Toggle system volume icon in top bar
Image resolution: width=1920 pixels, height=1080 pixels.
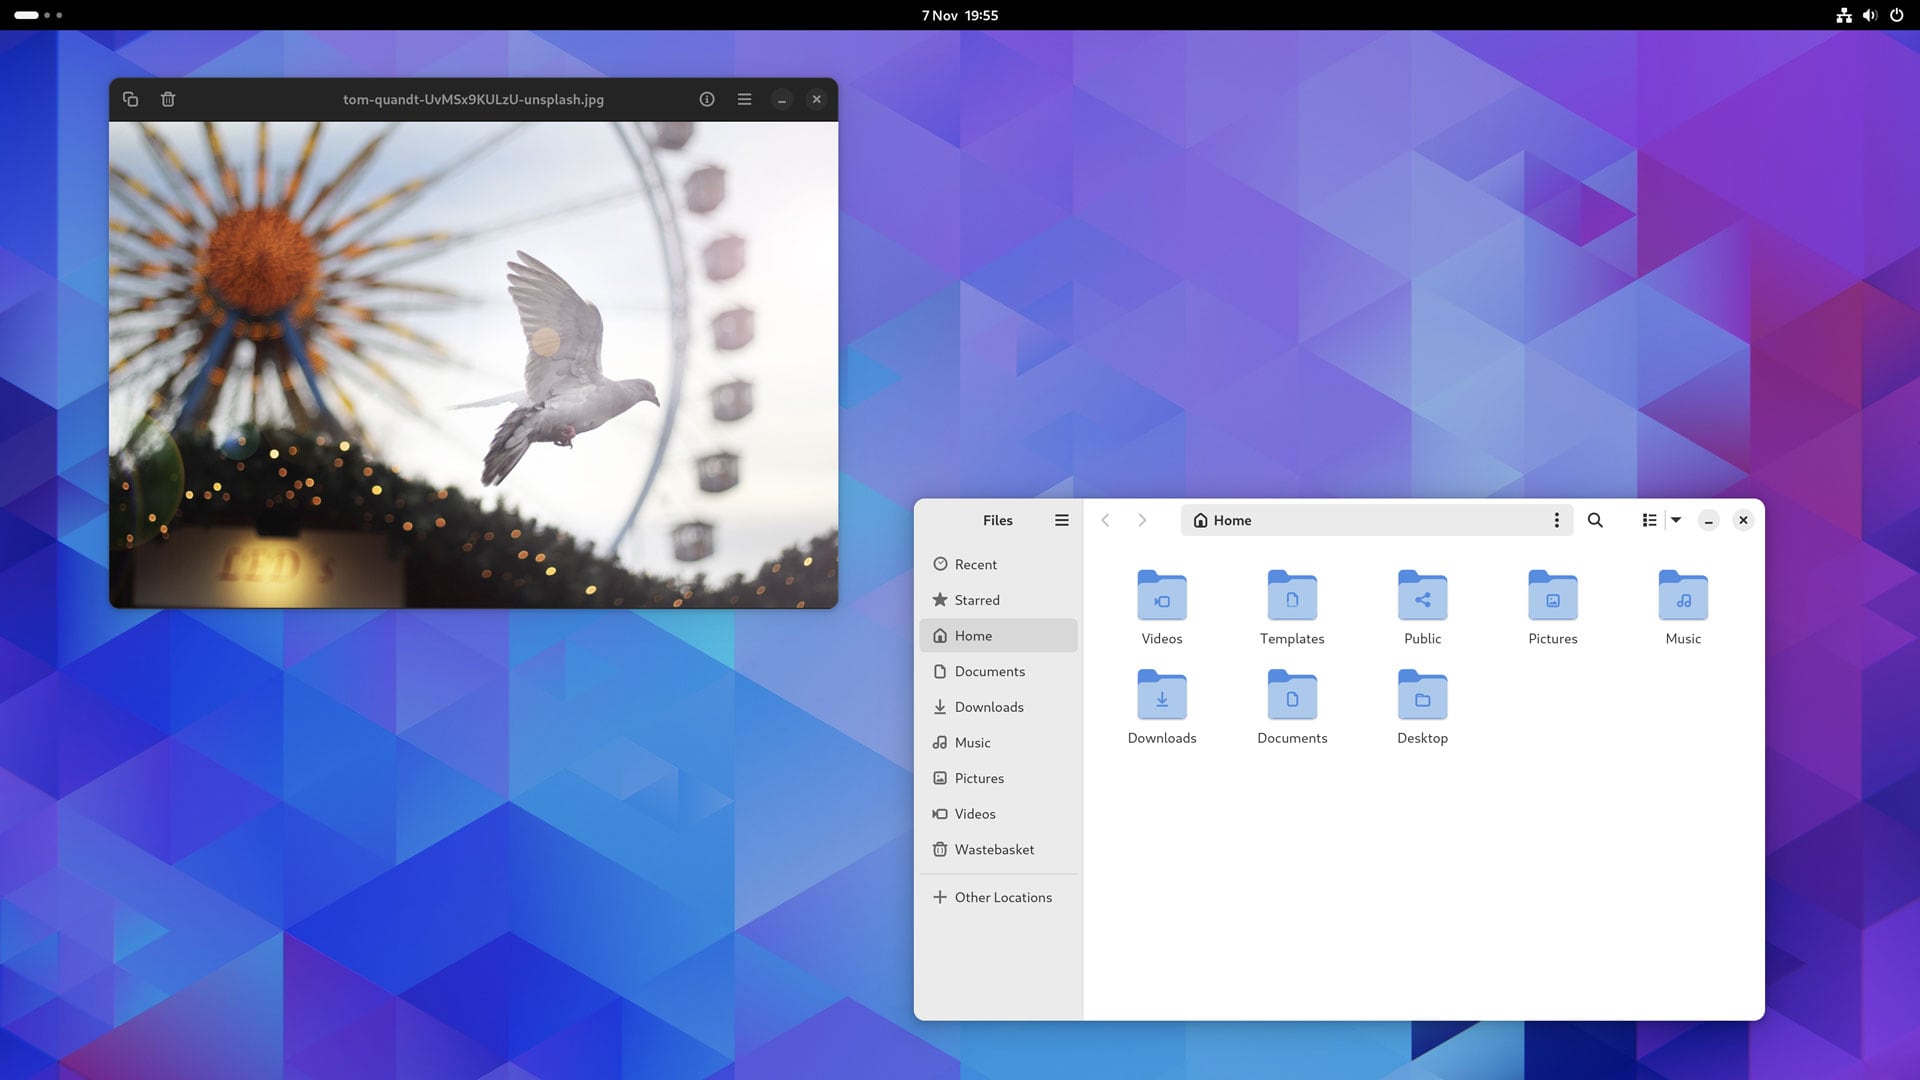tap(1869, 15)
